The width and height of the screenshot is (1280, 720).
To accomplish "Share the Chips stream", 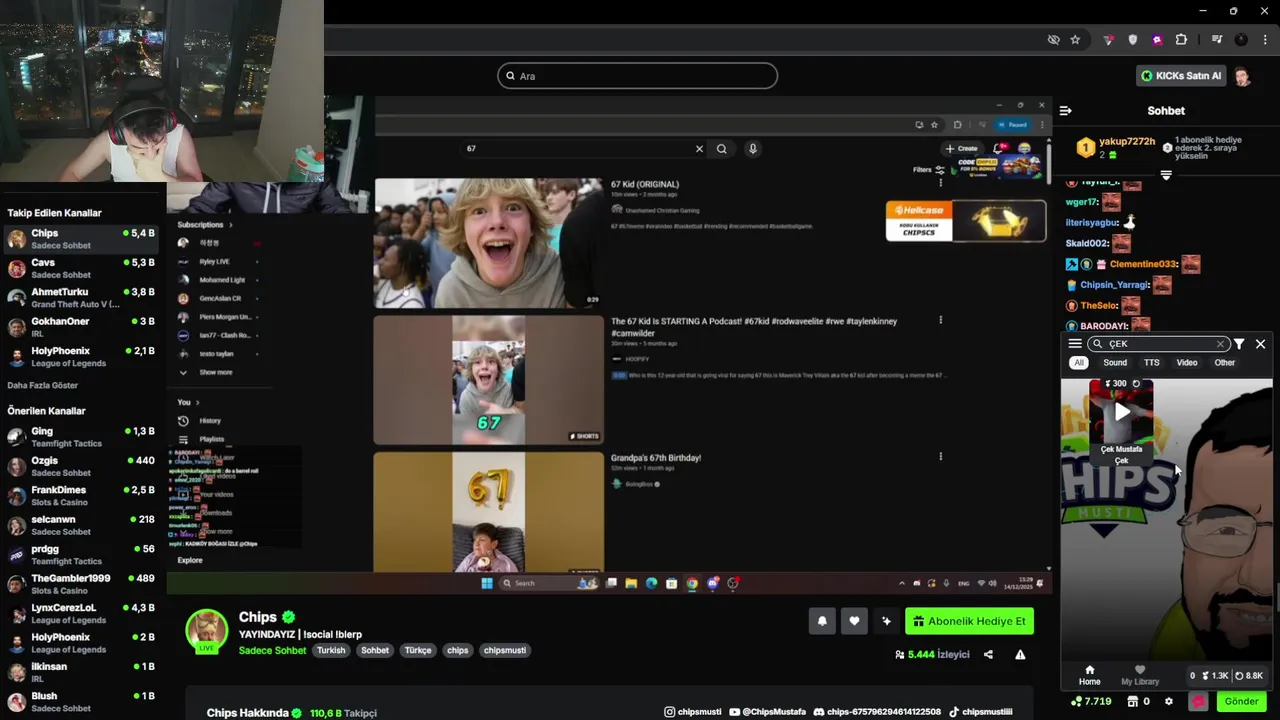I will [x=988, y=655].
